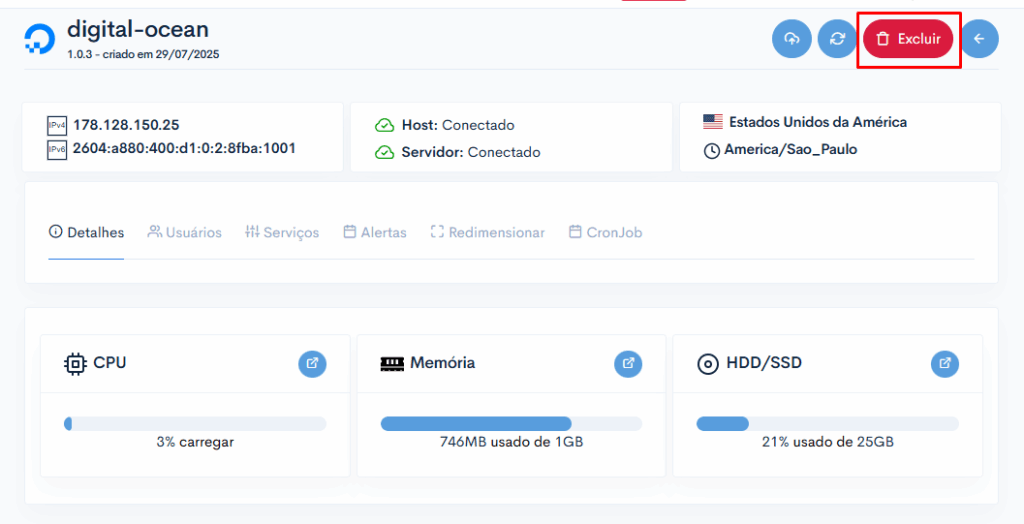Click the IPv4 address 178.128.150.25
This screenshot has height=524, width=1024.
[126, 125]
